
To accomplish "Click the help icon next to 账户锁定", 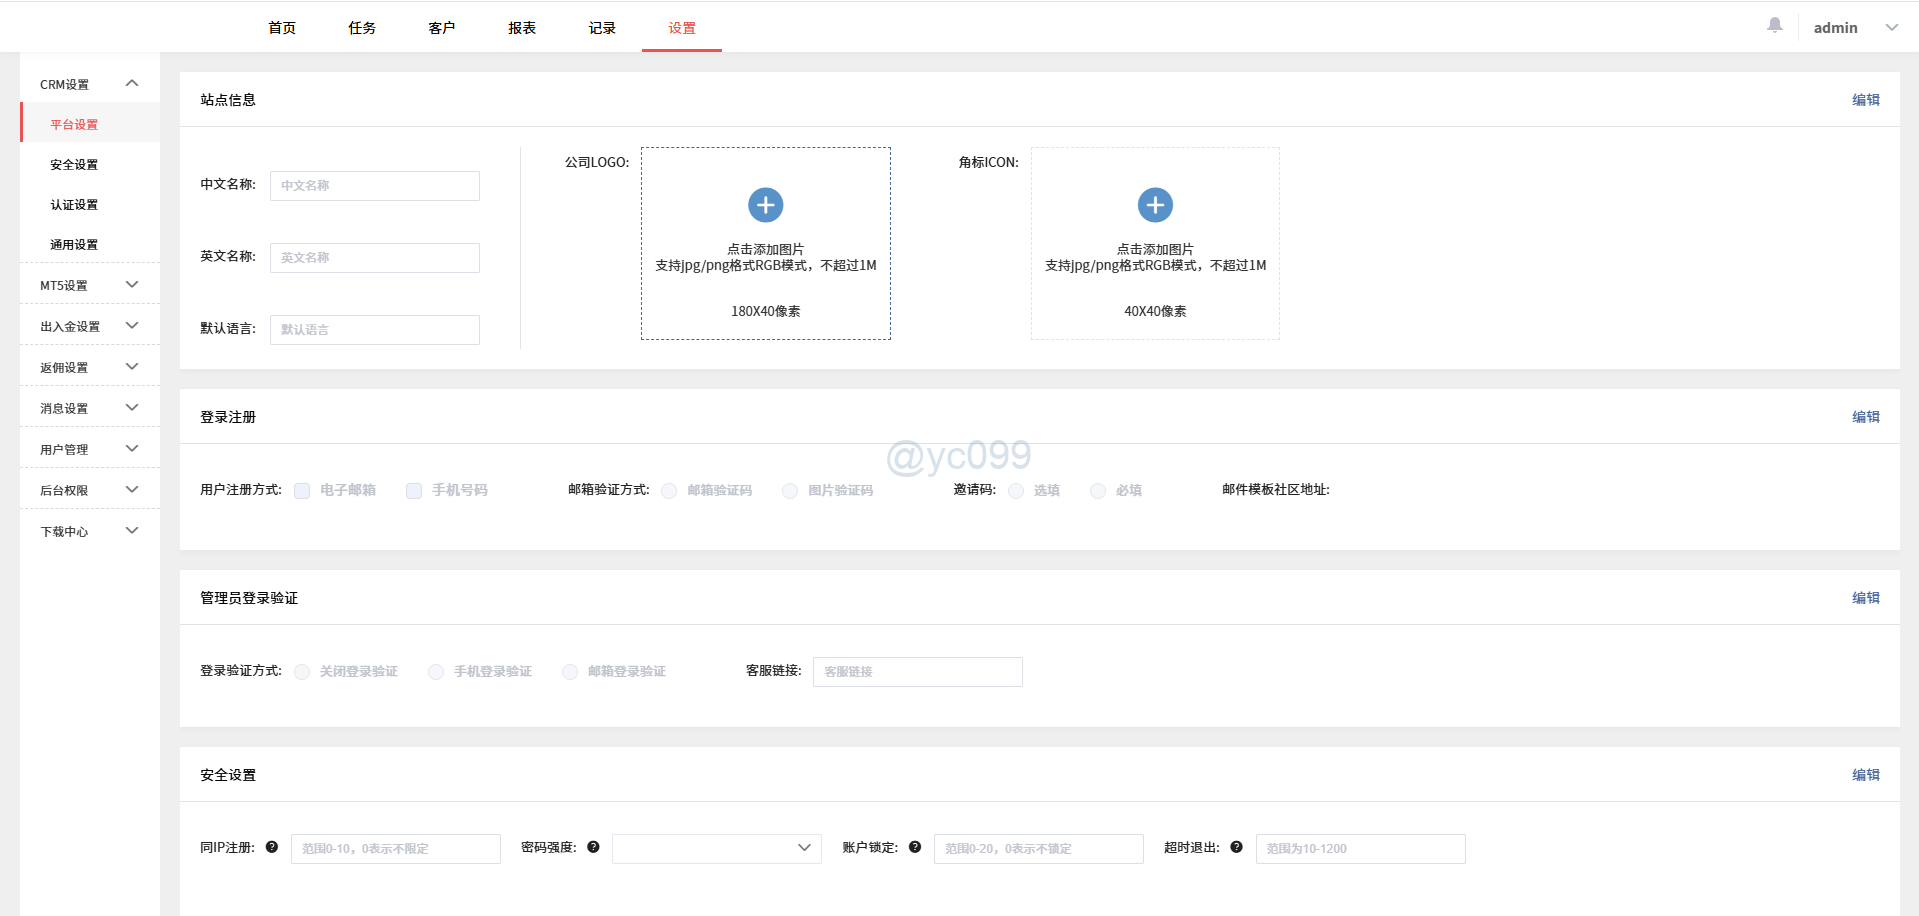I will point(915,847).
